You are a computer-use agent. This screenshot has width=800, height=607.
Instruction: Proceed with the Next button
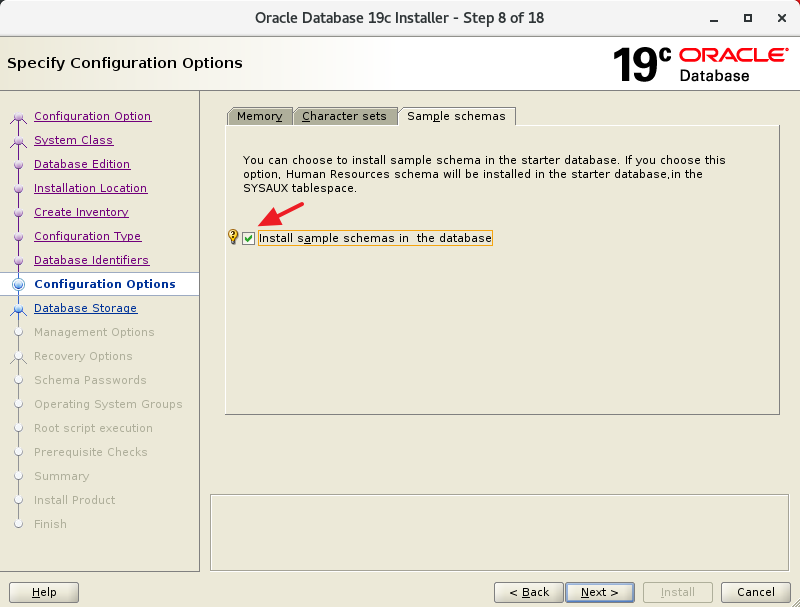pyautogui.click(x=599, y=592)
